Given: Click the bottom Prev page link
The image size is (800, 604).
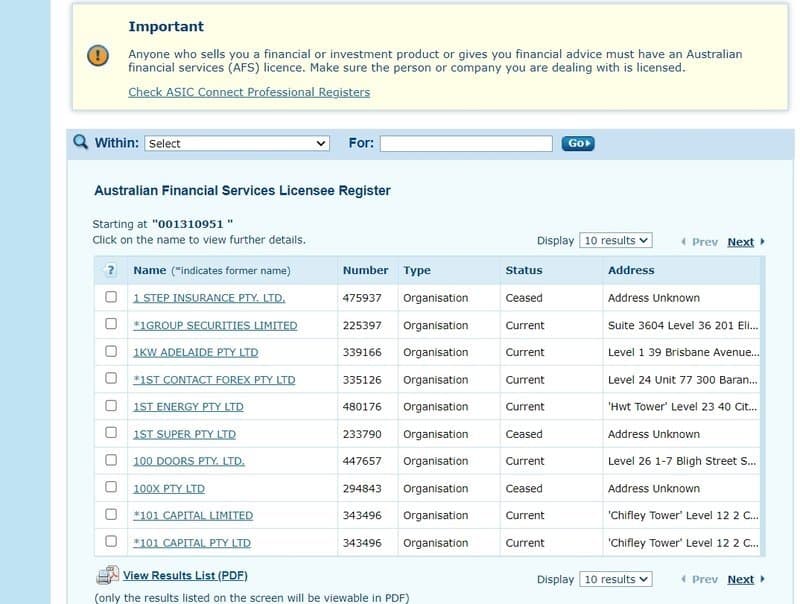Looking at the screenshot, I should click(x=705, y=579).
